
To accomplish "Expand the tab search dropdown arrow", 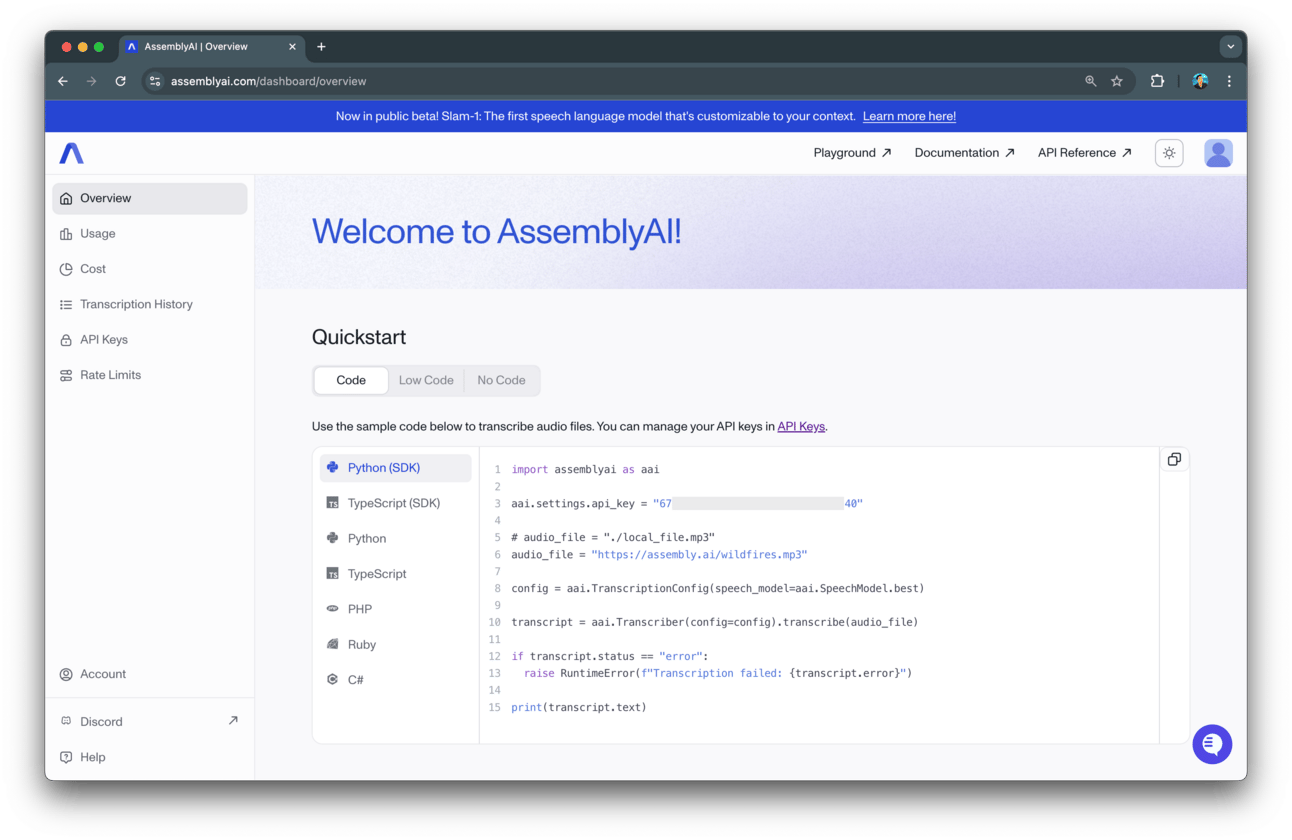I will 1231,47.
